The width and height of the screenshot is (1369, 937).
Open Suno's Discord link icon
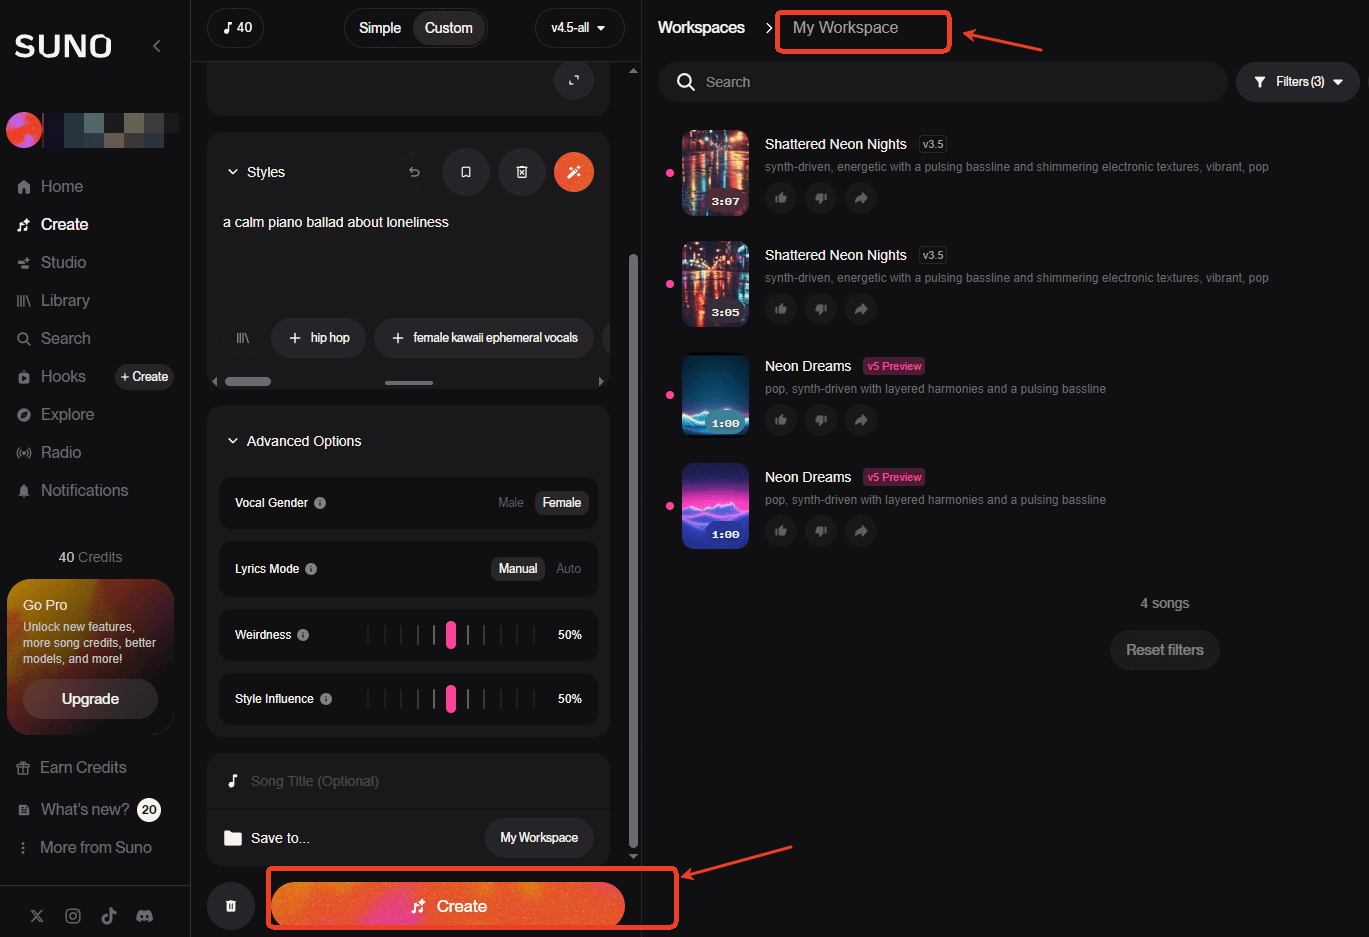click(145, 916)
